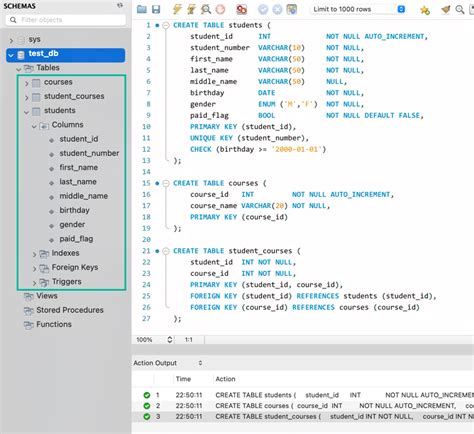Select the student_id column
The height and width of the screenshot is (434, 474).
(x=79, y=139)
